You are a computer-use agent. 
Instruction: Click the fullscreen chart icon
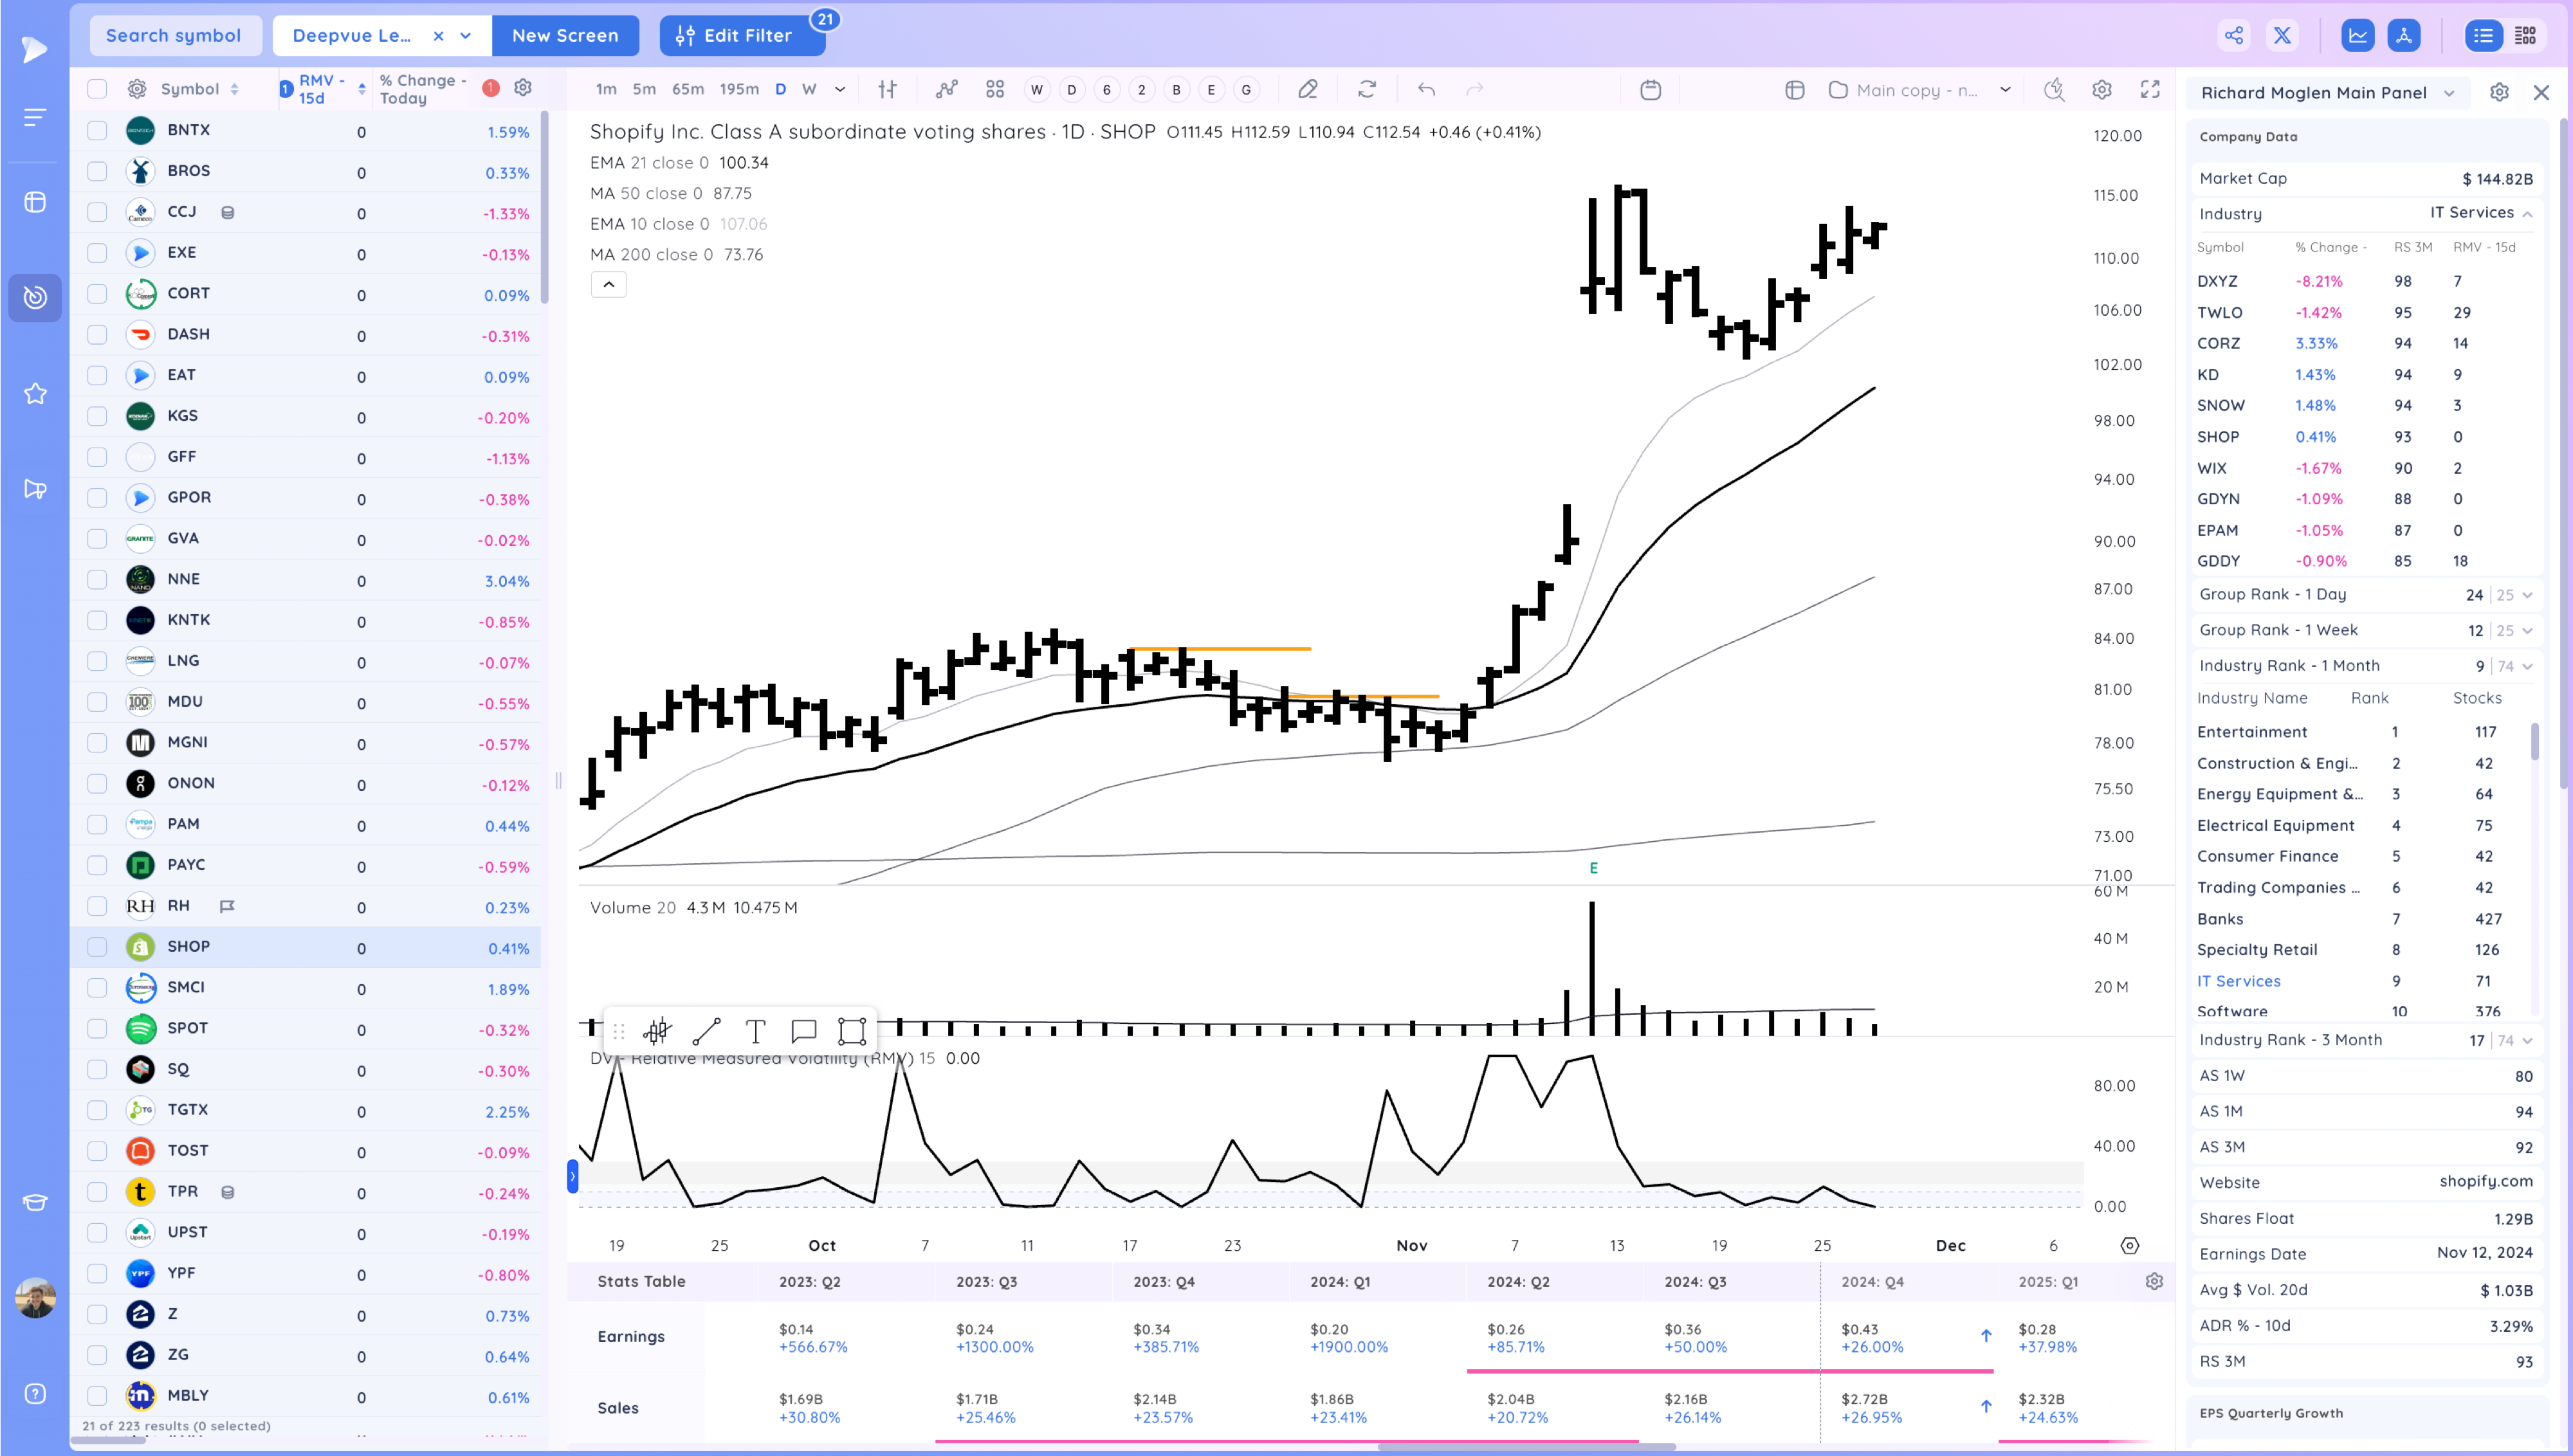[x=2149, y=90]
